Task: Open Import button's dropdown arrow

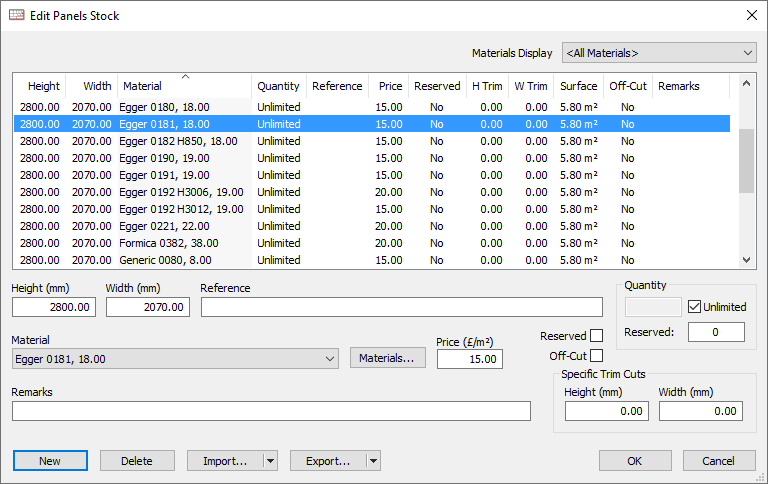Action: [269, 461]
